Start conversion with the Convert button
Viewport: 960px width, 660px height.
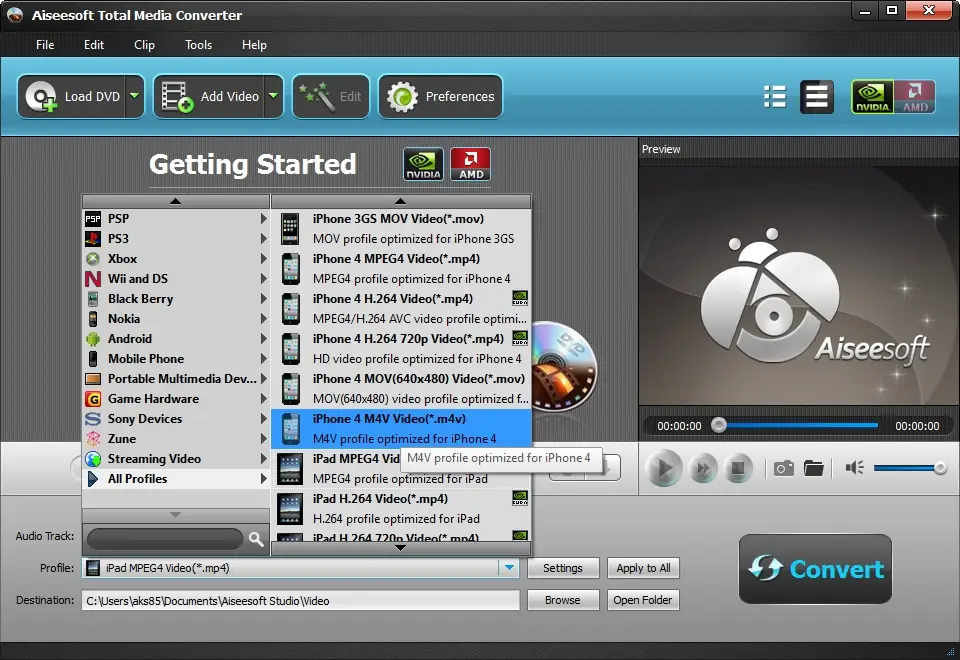(816, 569)
